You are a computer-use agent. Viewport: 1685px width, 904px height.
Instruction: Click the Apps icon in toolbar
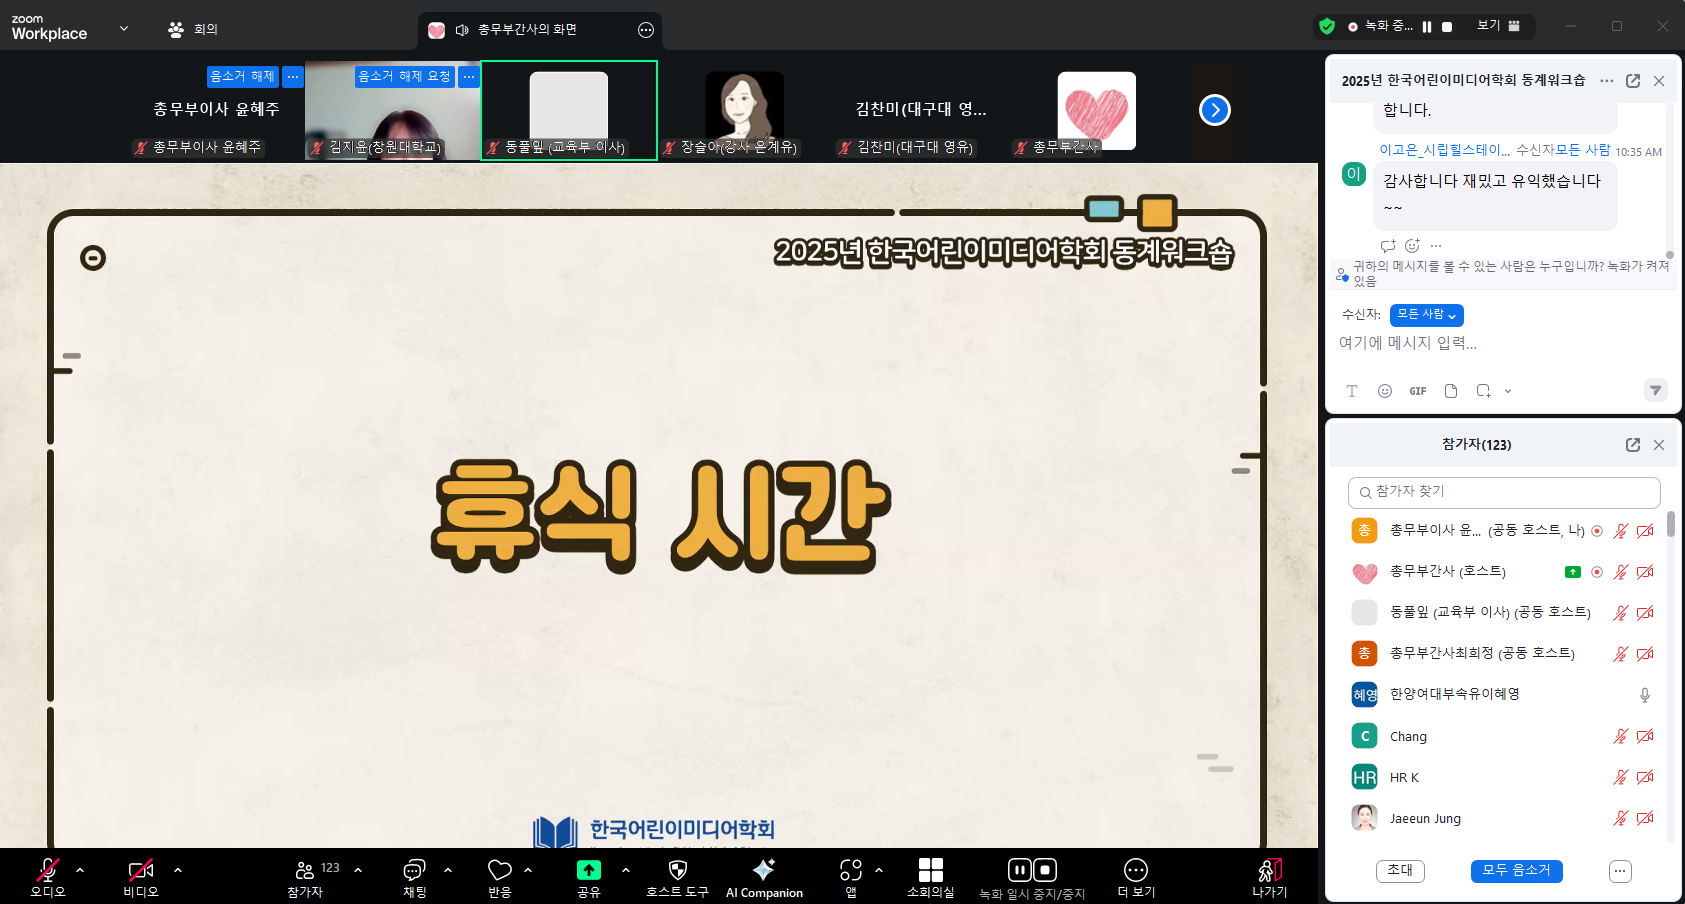851,870
